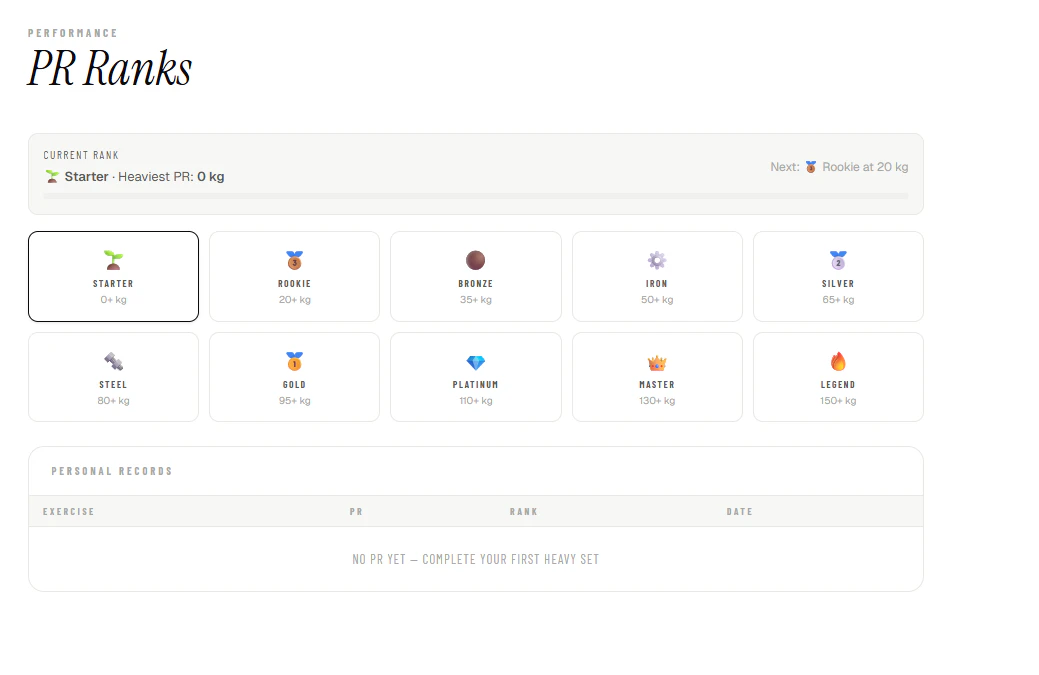Click the Rookie bronze medal icon
1039x675 pixels.
click(x=294, y=260)
